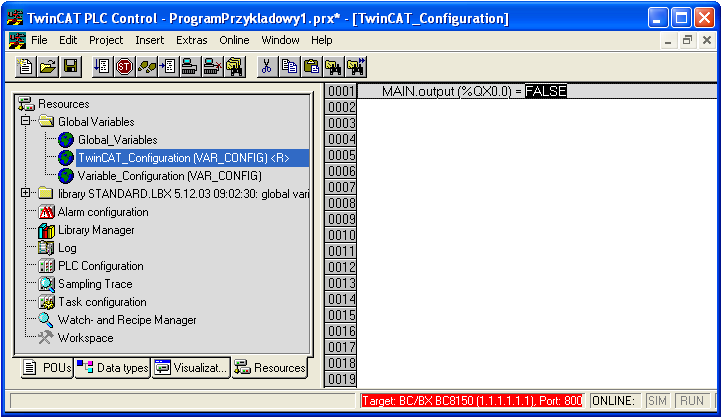
Task: Open the Insert menu
Action: coord(149,41)
